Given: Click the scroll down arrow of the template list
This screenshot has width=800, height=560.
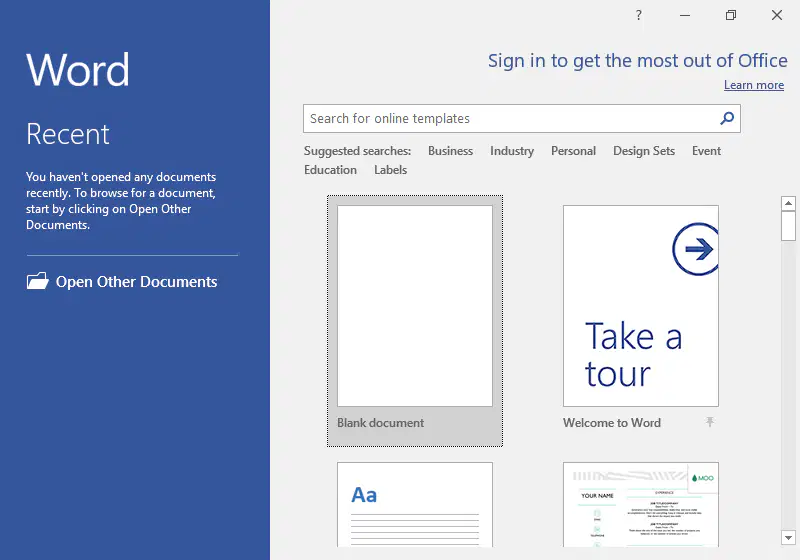Looking at the screenshot, I should 788,538.
